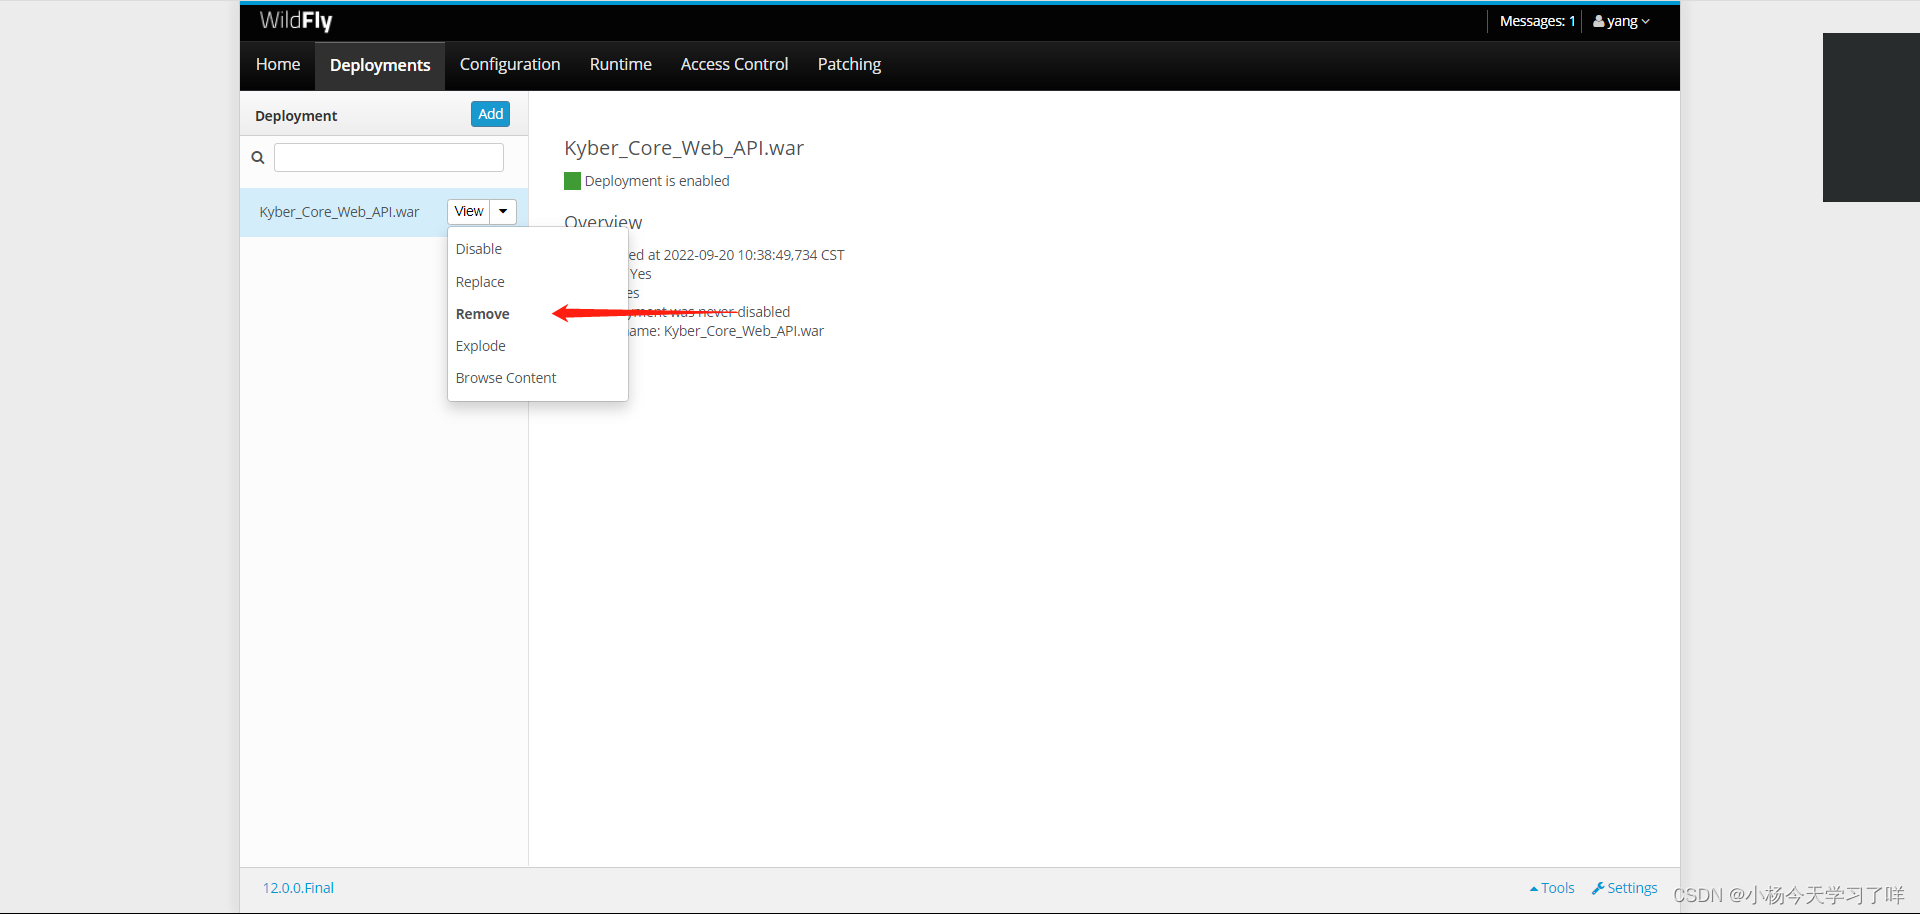Click the user icon beside yang
This screenshot has height=914, width=1920.
tap(1598, 20)
